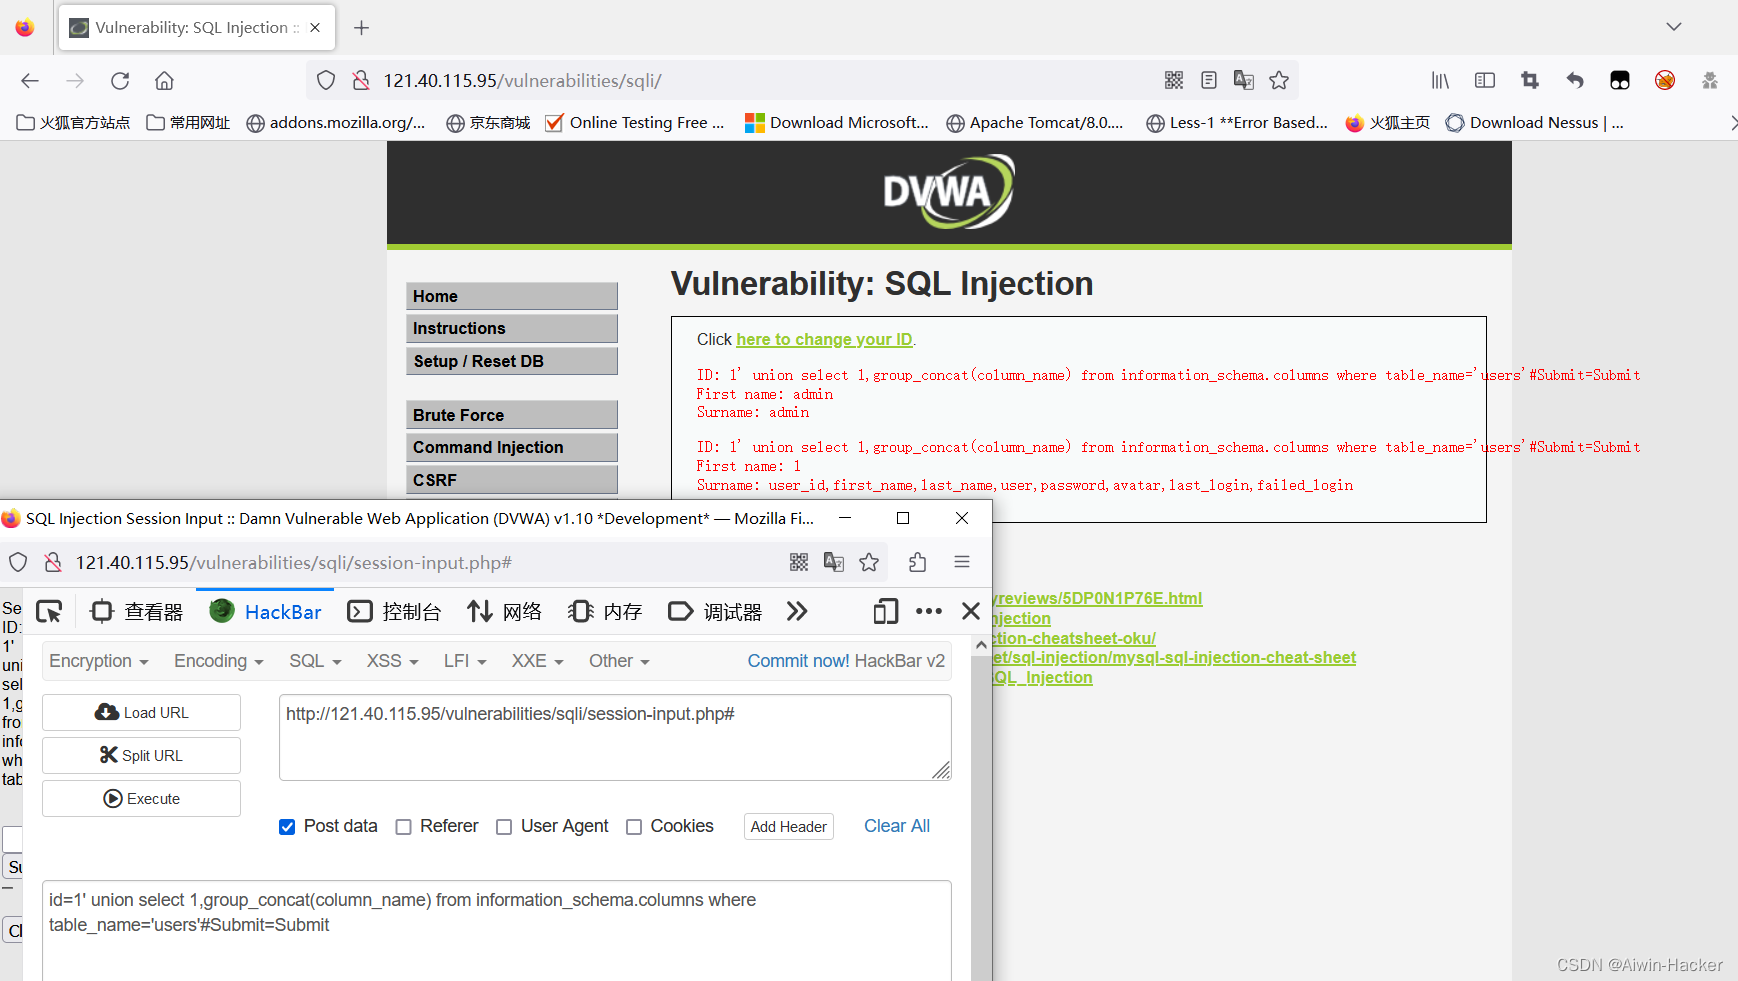Switch to the 控制台 console tab
The image size is (1738, 981).
pyautogui.click(x=395, y=611)
